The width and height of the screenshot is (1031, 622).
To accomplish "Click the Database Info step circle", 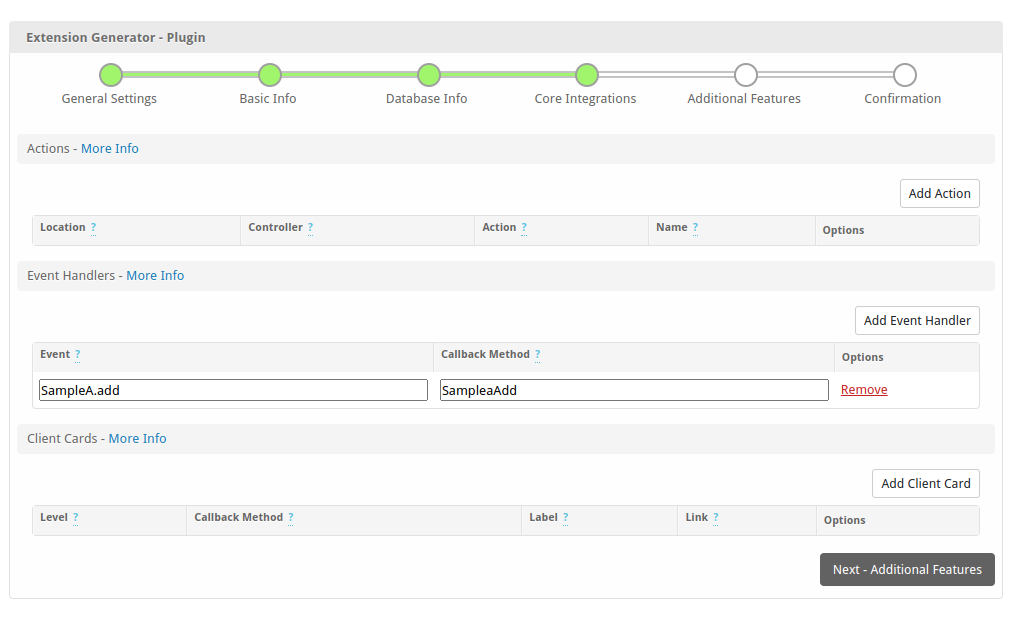I will pyautogui.click(x=429, y=75).
